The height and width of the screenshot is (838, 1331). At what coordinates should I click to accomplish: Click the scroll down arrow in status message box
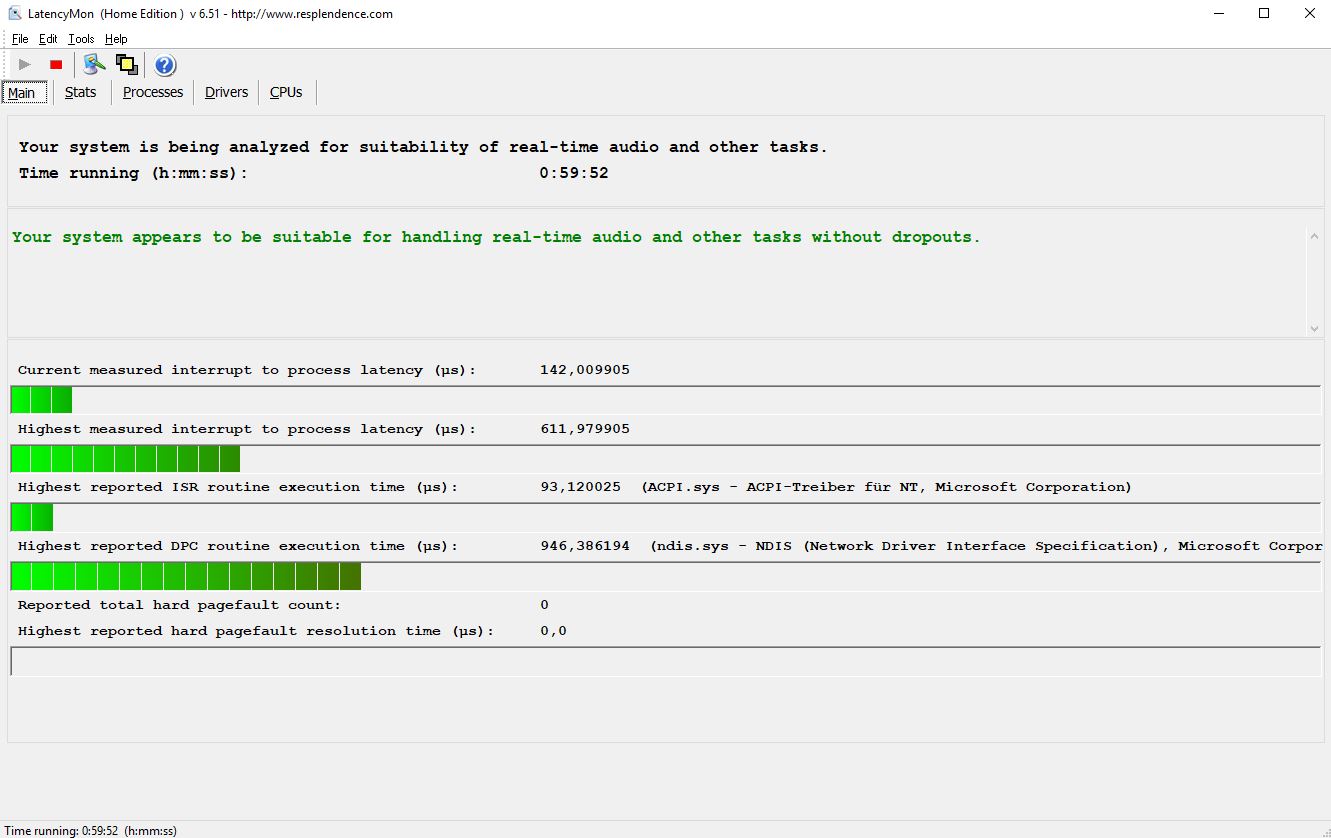coord(1314,328)
